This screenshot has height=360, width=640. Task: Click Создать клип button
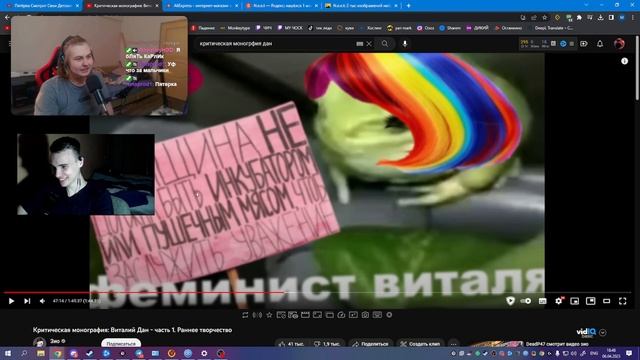[x=420, y=344]
